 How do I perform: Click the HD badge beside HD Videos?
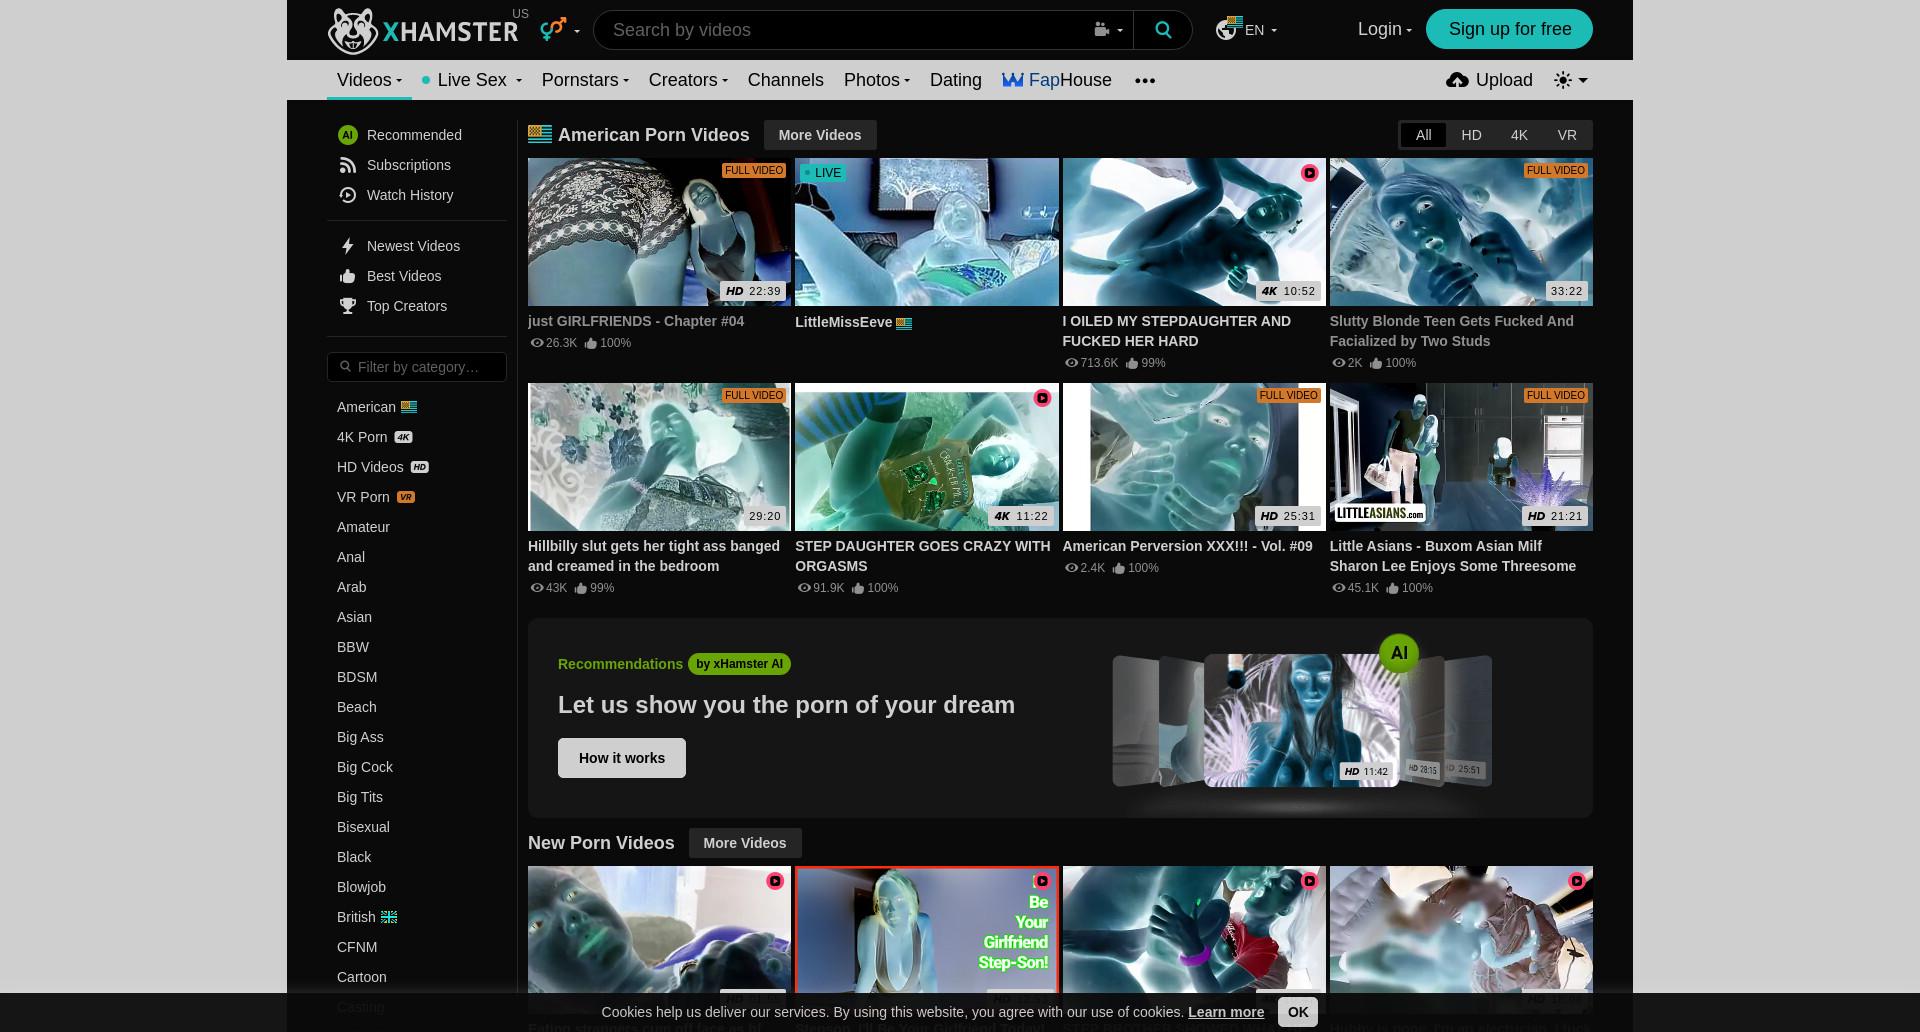click(420, 467)
